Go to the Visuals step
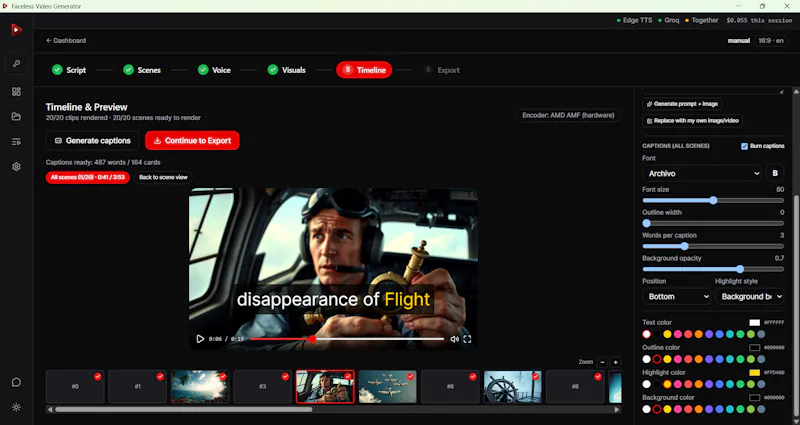Image resolution: width=800 pixels, height=425 pixels. click(x=287, y=70)
